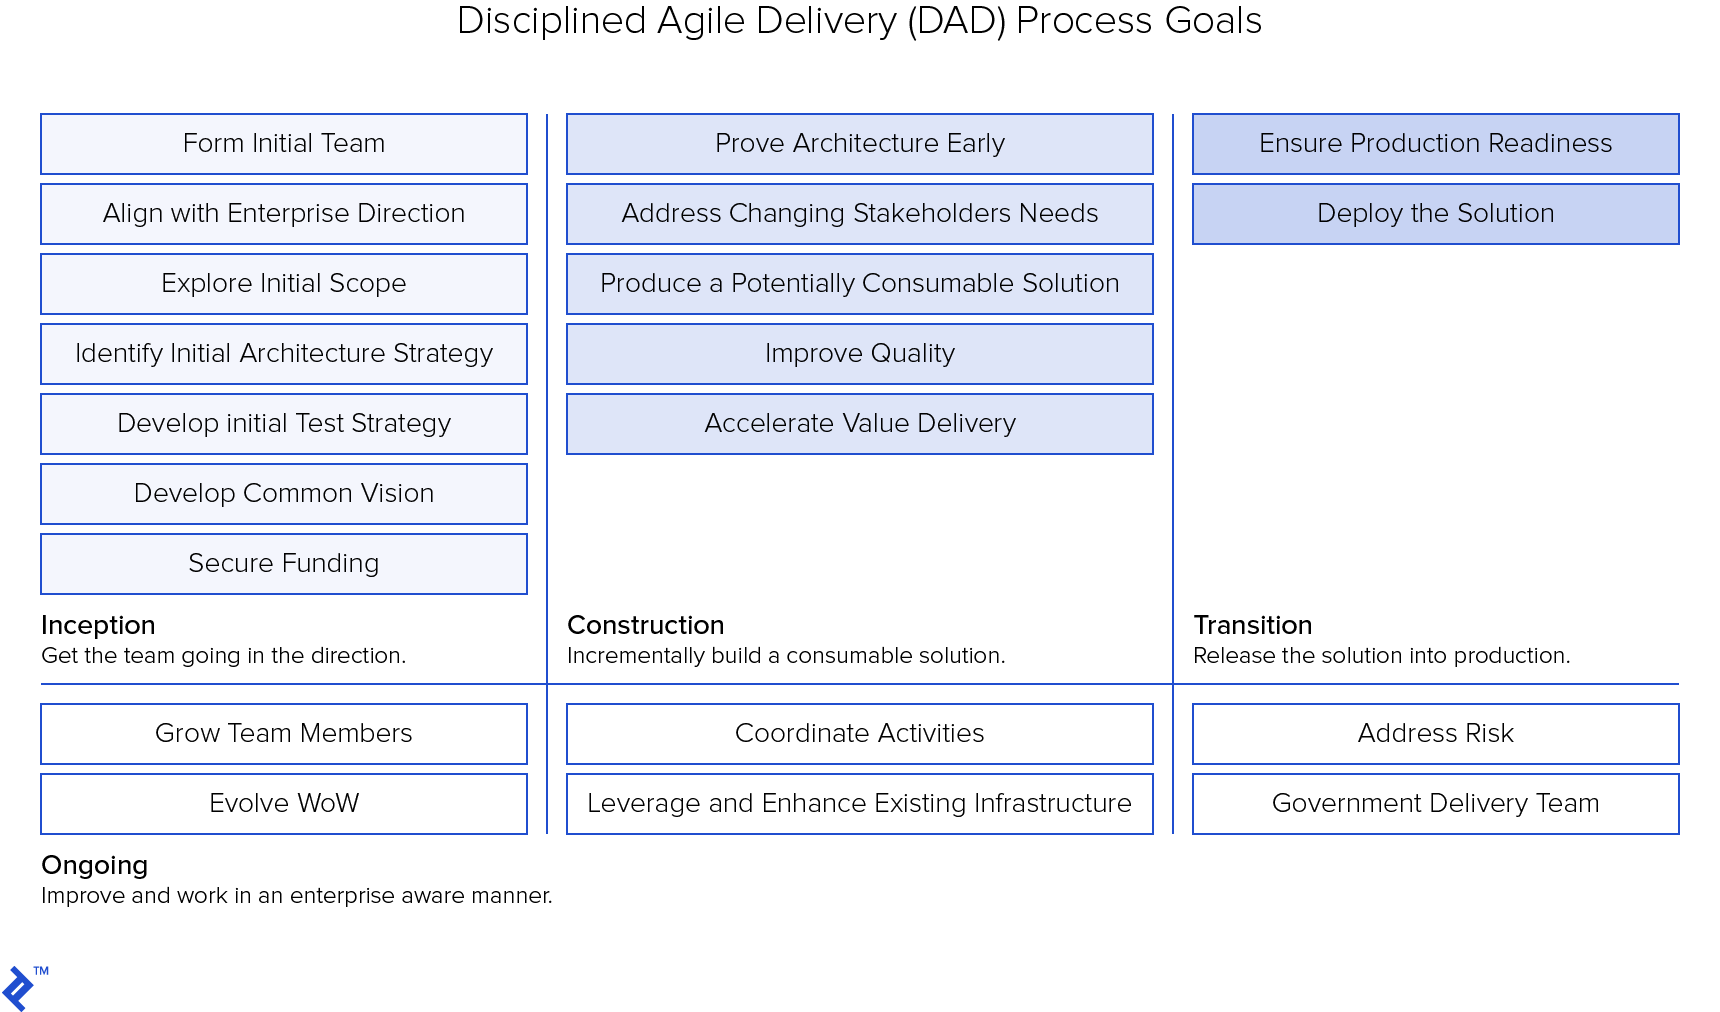This screenshot has height=1012, width=1720.
Task: Click the Deploy the Solution box
Action: pyautogui.click(x=1436, y=214)
